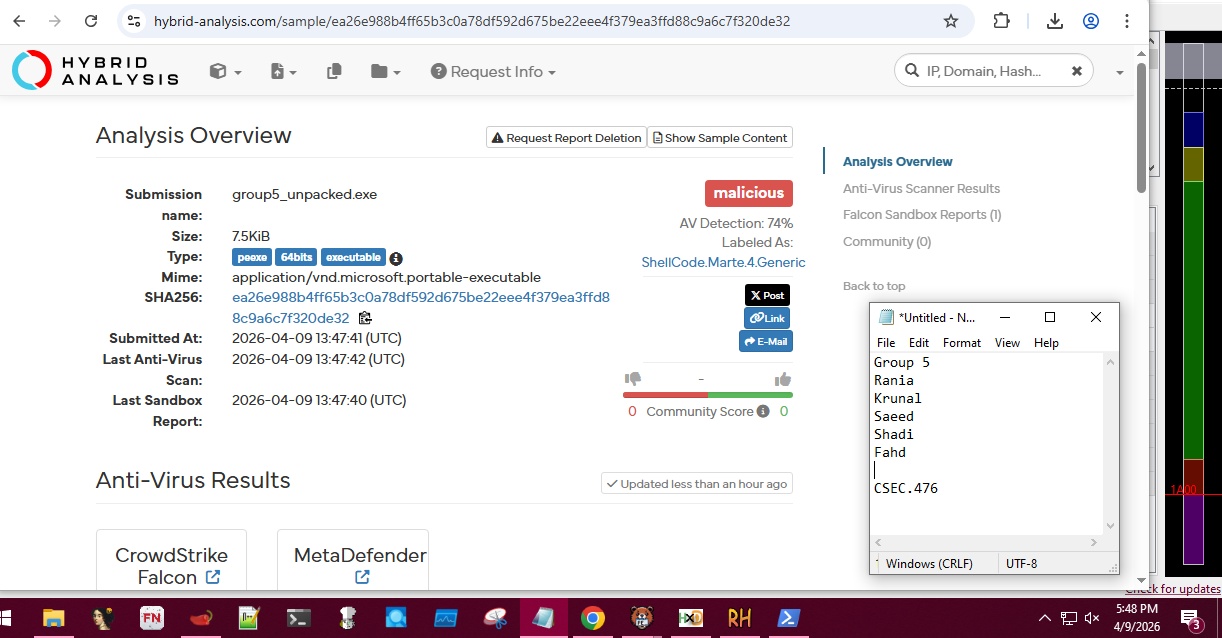Screen dimensions: 1222x638
Task: Click the info icon next to executable tag
Action: (x=396, y=258)
